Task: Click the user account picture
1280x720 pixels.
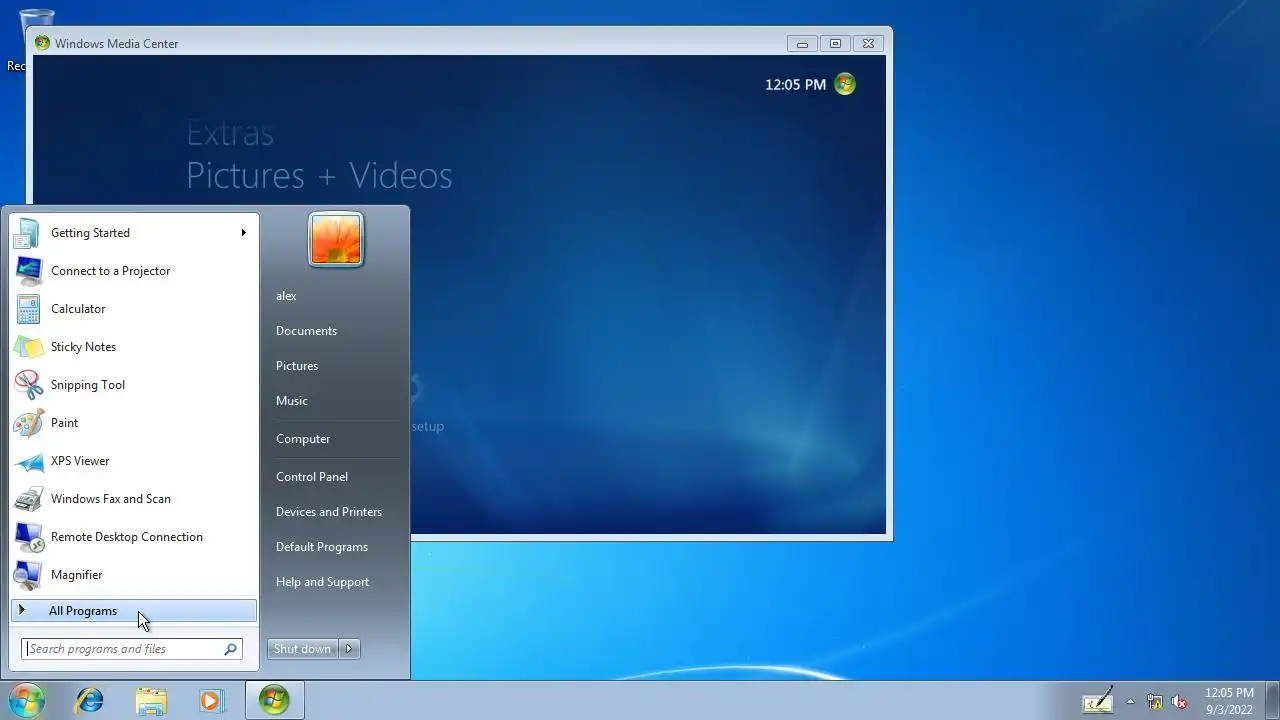Action: coord(336,240)
